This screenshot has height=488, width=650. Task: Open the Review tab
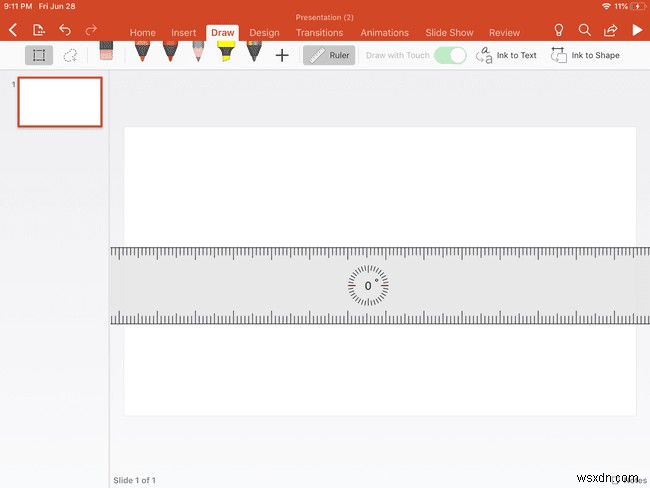[504, 32]
